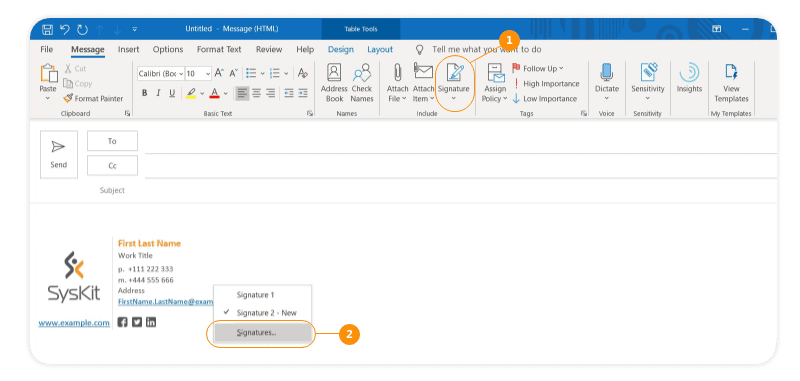Select the Format Painter tool

tap(93, 98)
